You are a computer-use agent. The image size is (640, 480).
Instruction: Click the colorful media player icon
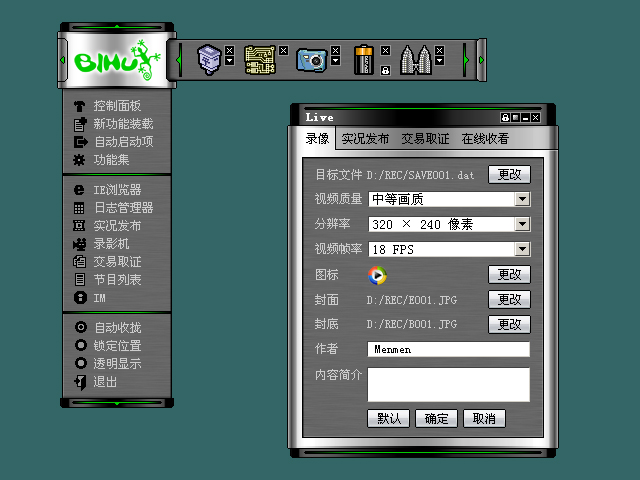(377, 275)
